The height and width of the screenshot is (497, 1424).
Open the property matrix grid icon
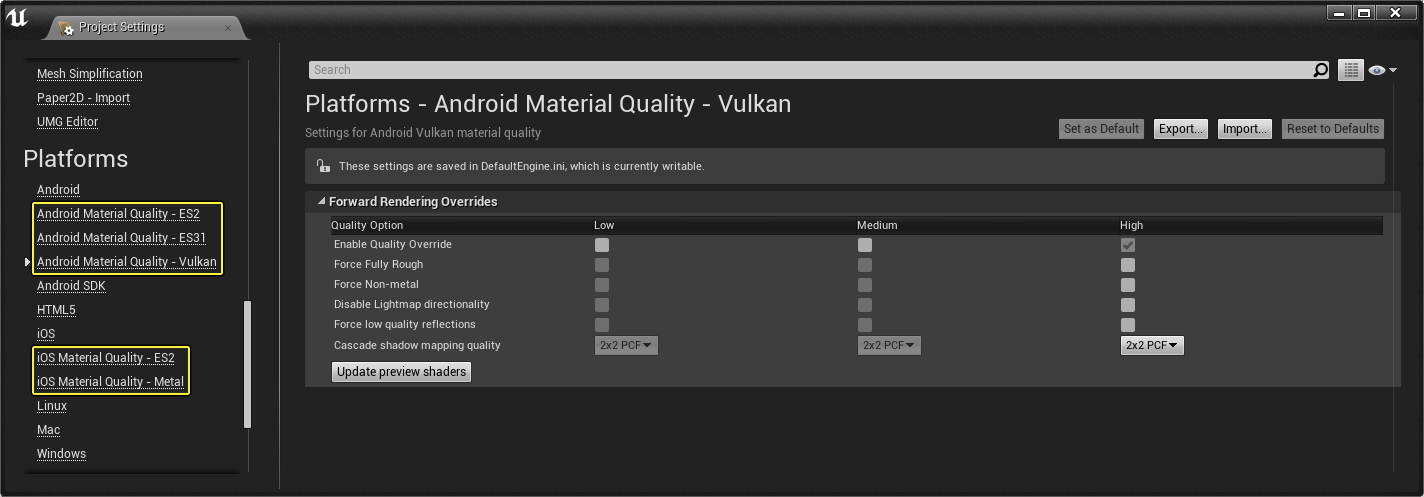click(1351, 70)
